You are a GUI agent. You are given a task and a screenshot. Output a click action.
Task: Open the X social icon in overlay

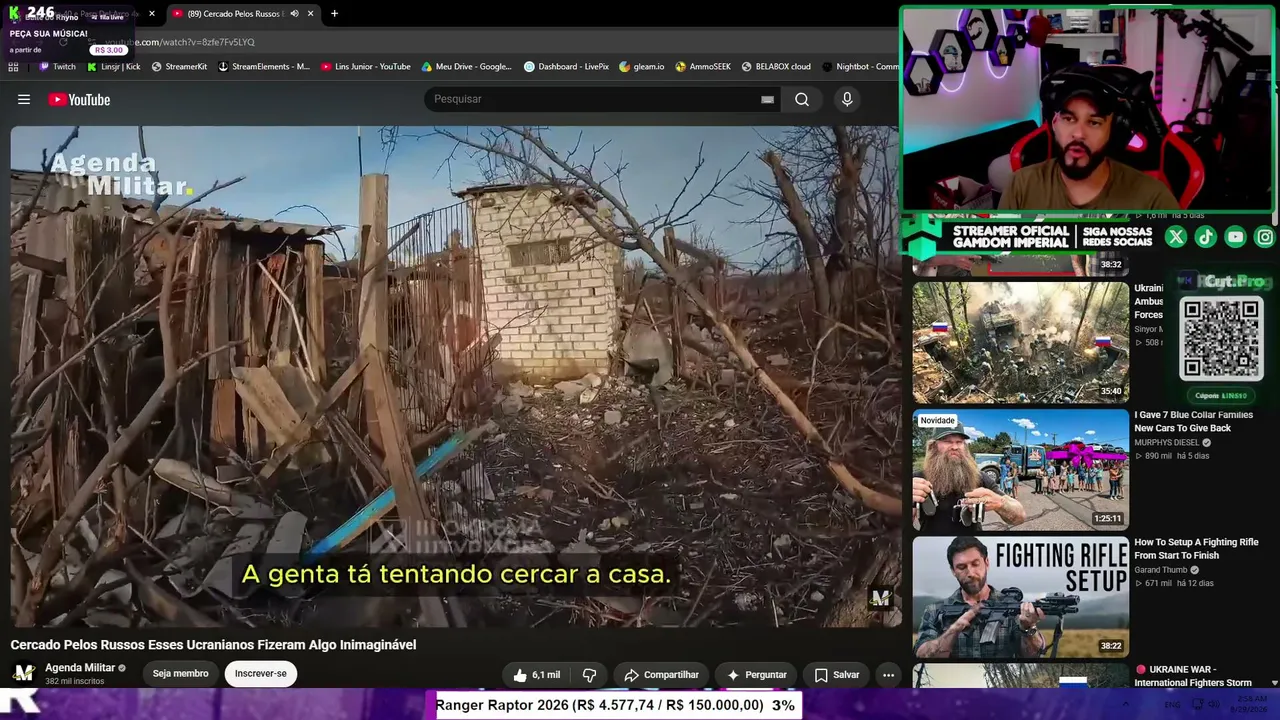[1176, 237]
